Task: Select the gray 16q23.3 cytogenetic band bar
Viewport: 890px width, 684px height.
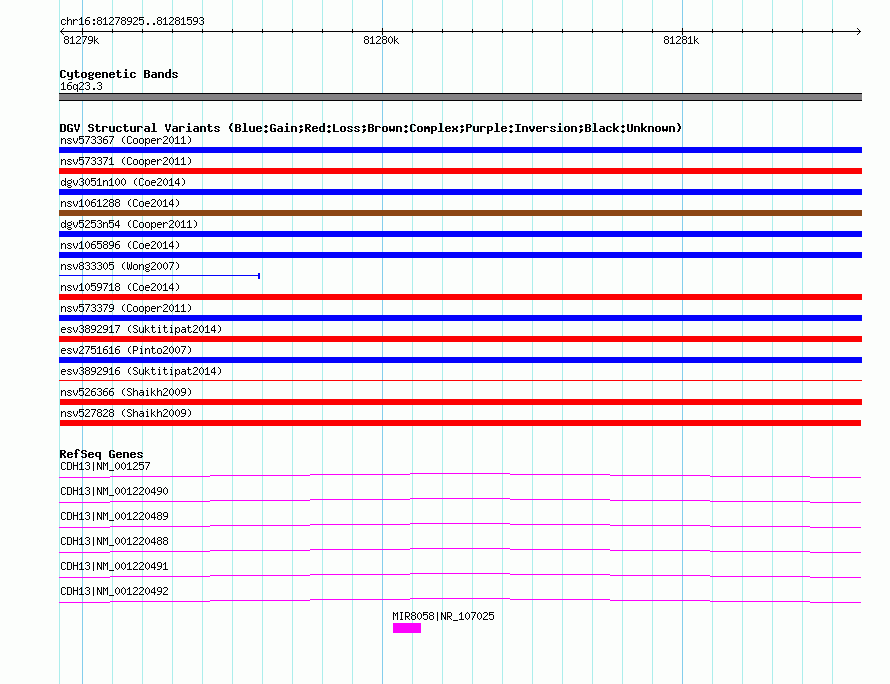Action: 460,97
